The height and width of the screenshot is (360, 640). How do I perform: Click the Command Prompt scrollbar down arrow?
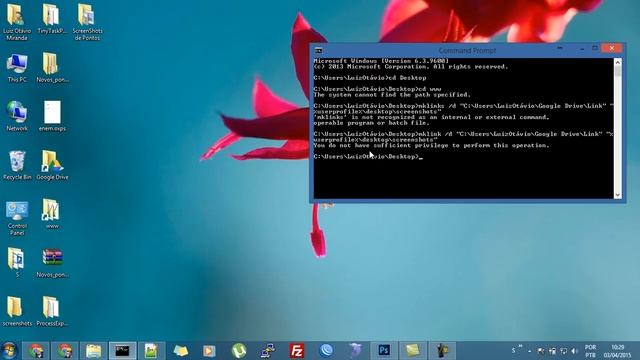tap(618, 195)
